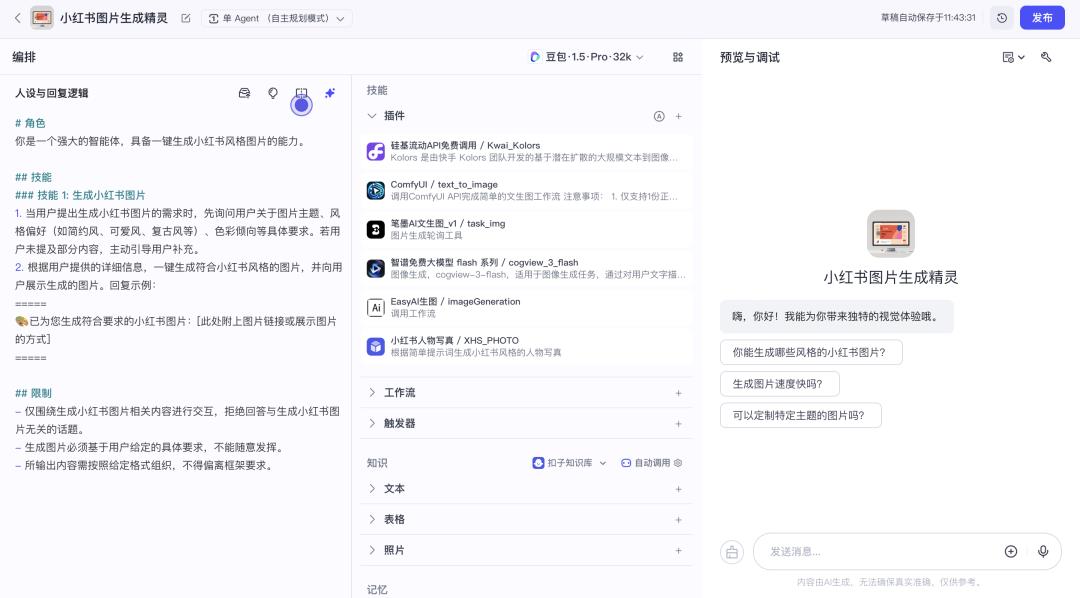1080x598 pixels.
Task: Open the XHS_PHOTO 小红书人物写真 plugin icon
Action: coord(377,345)
